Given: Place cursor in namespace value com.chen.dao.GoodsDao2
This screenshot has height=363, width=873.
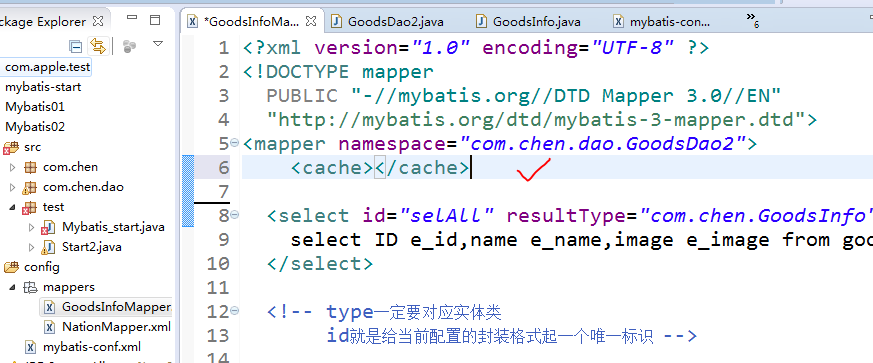Looking at the screenshot, I should pos(603,144).
